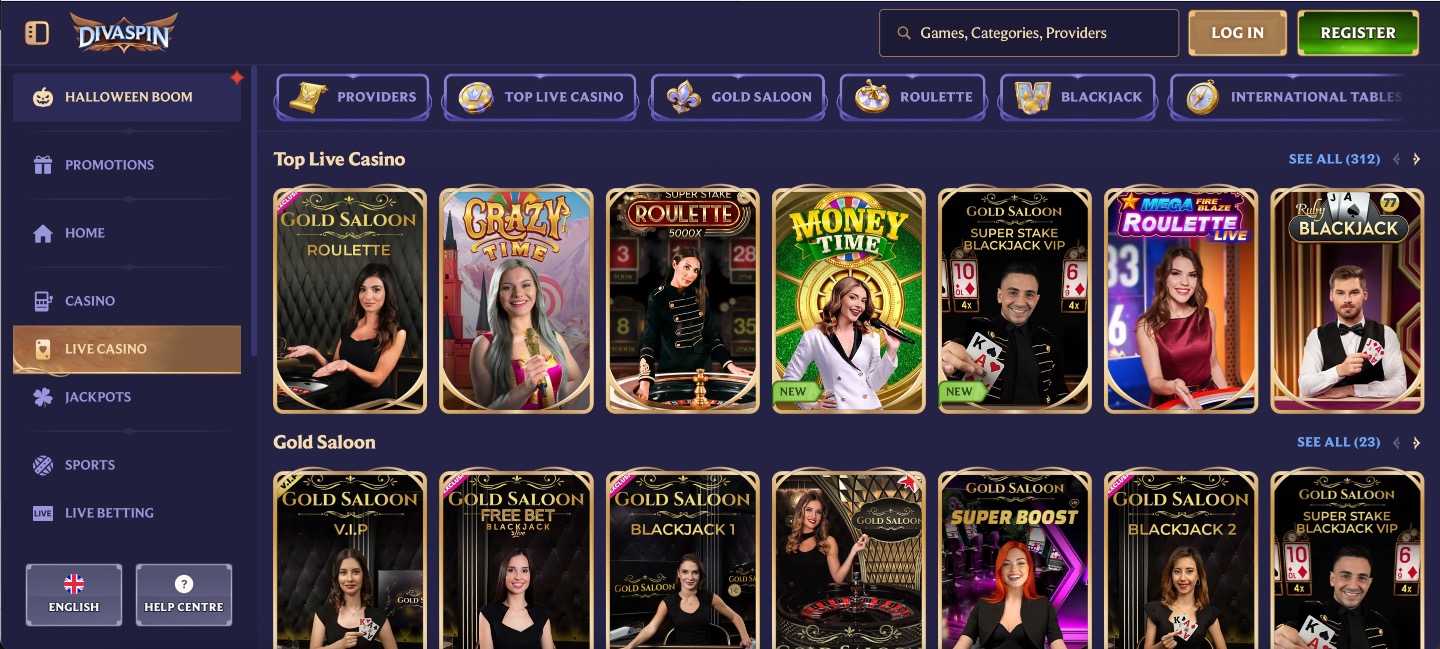The width and height of the screenshot is (1440, 649).
Task: Show next Top Live Casino games arrow
Action: [1417, 159]
